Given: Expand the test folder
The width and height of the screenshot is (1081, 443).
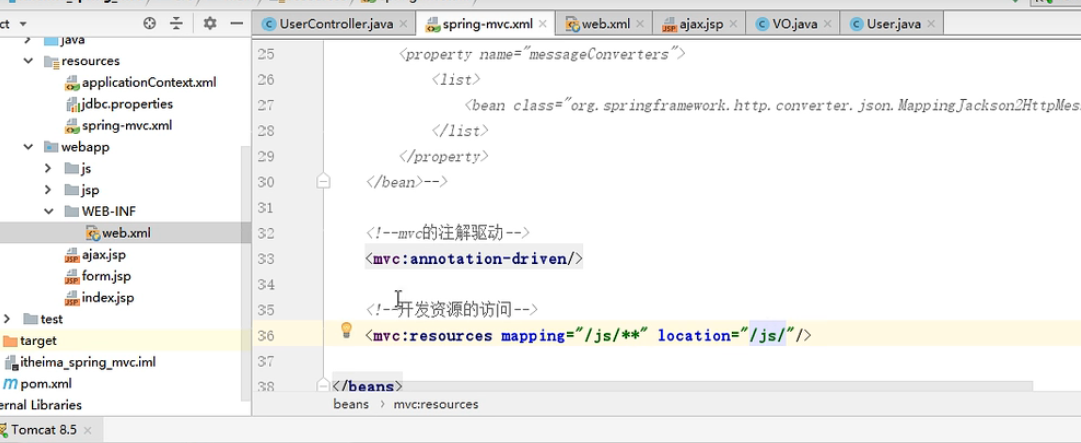Looking at the screenshot, I should (8, 318).
